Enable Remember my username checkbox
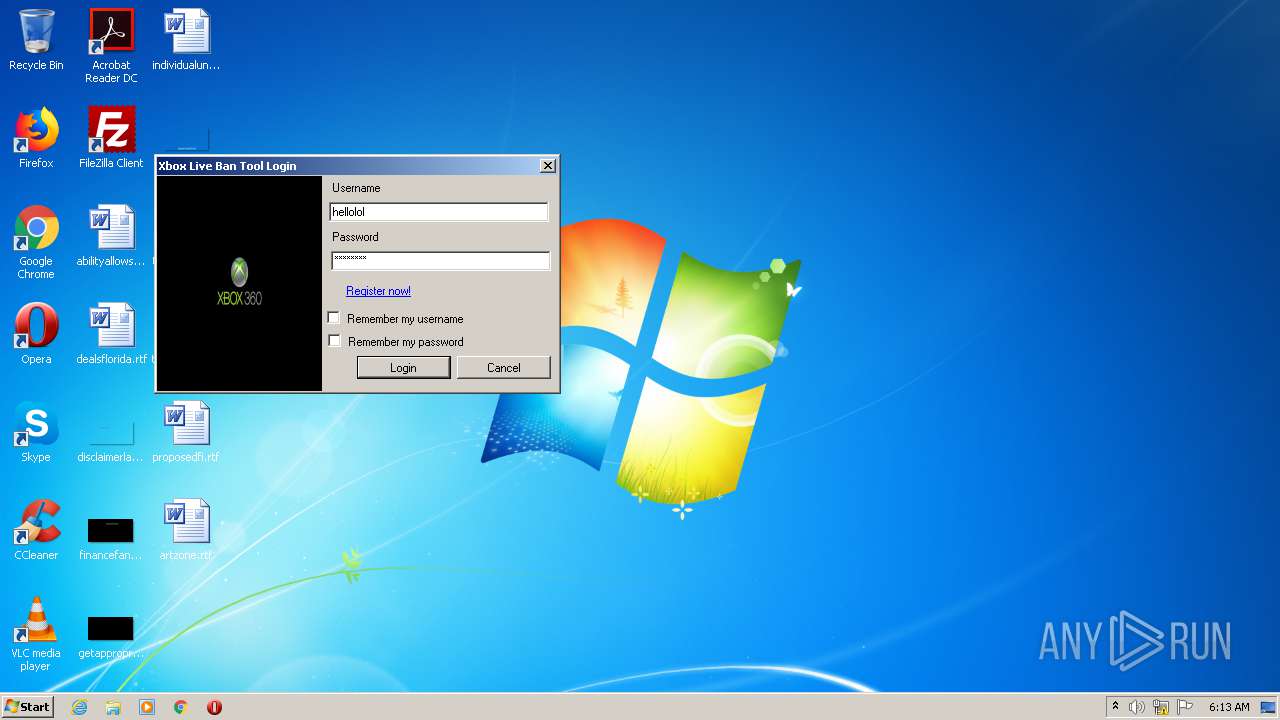The width and height of the screenshot is (1280, 720). pyautogui.click(x=334, y=318)
